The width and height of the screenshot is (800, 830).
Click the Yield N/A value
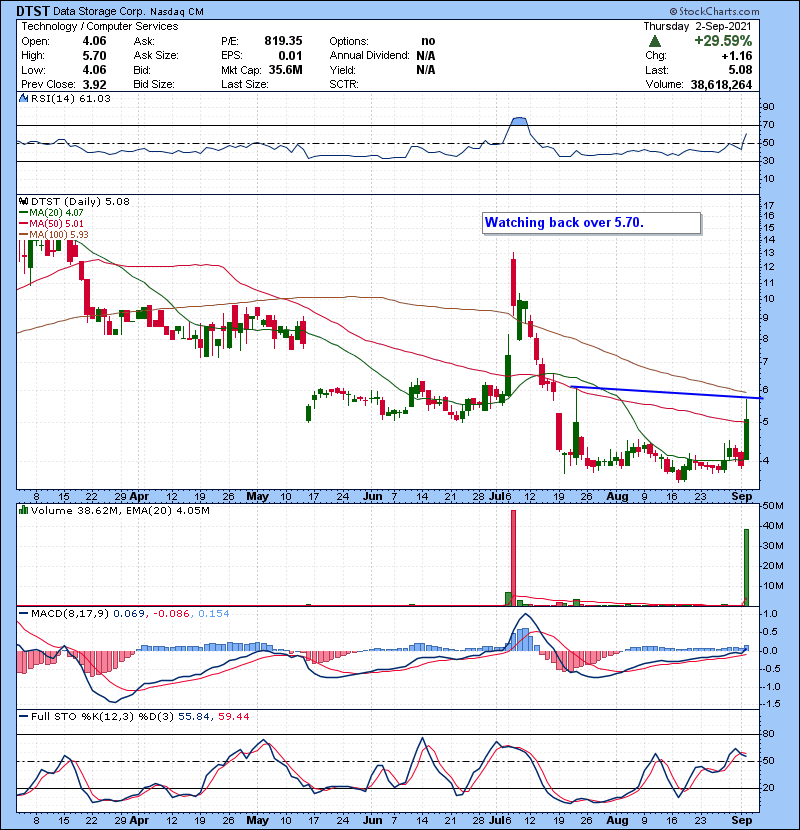click(426, 70)
